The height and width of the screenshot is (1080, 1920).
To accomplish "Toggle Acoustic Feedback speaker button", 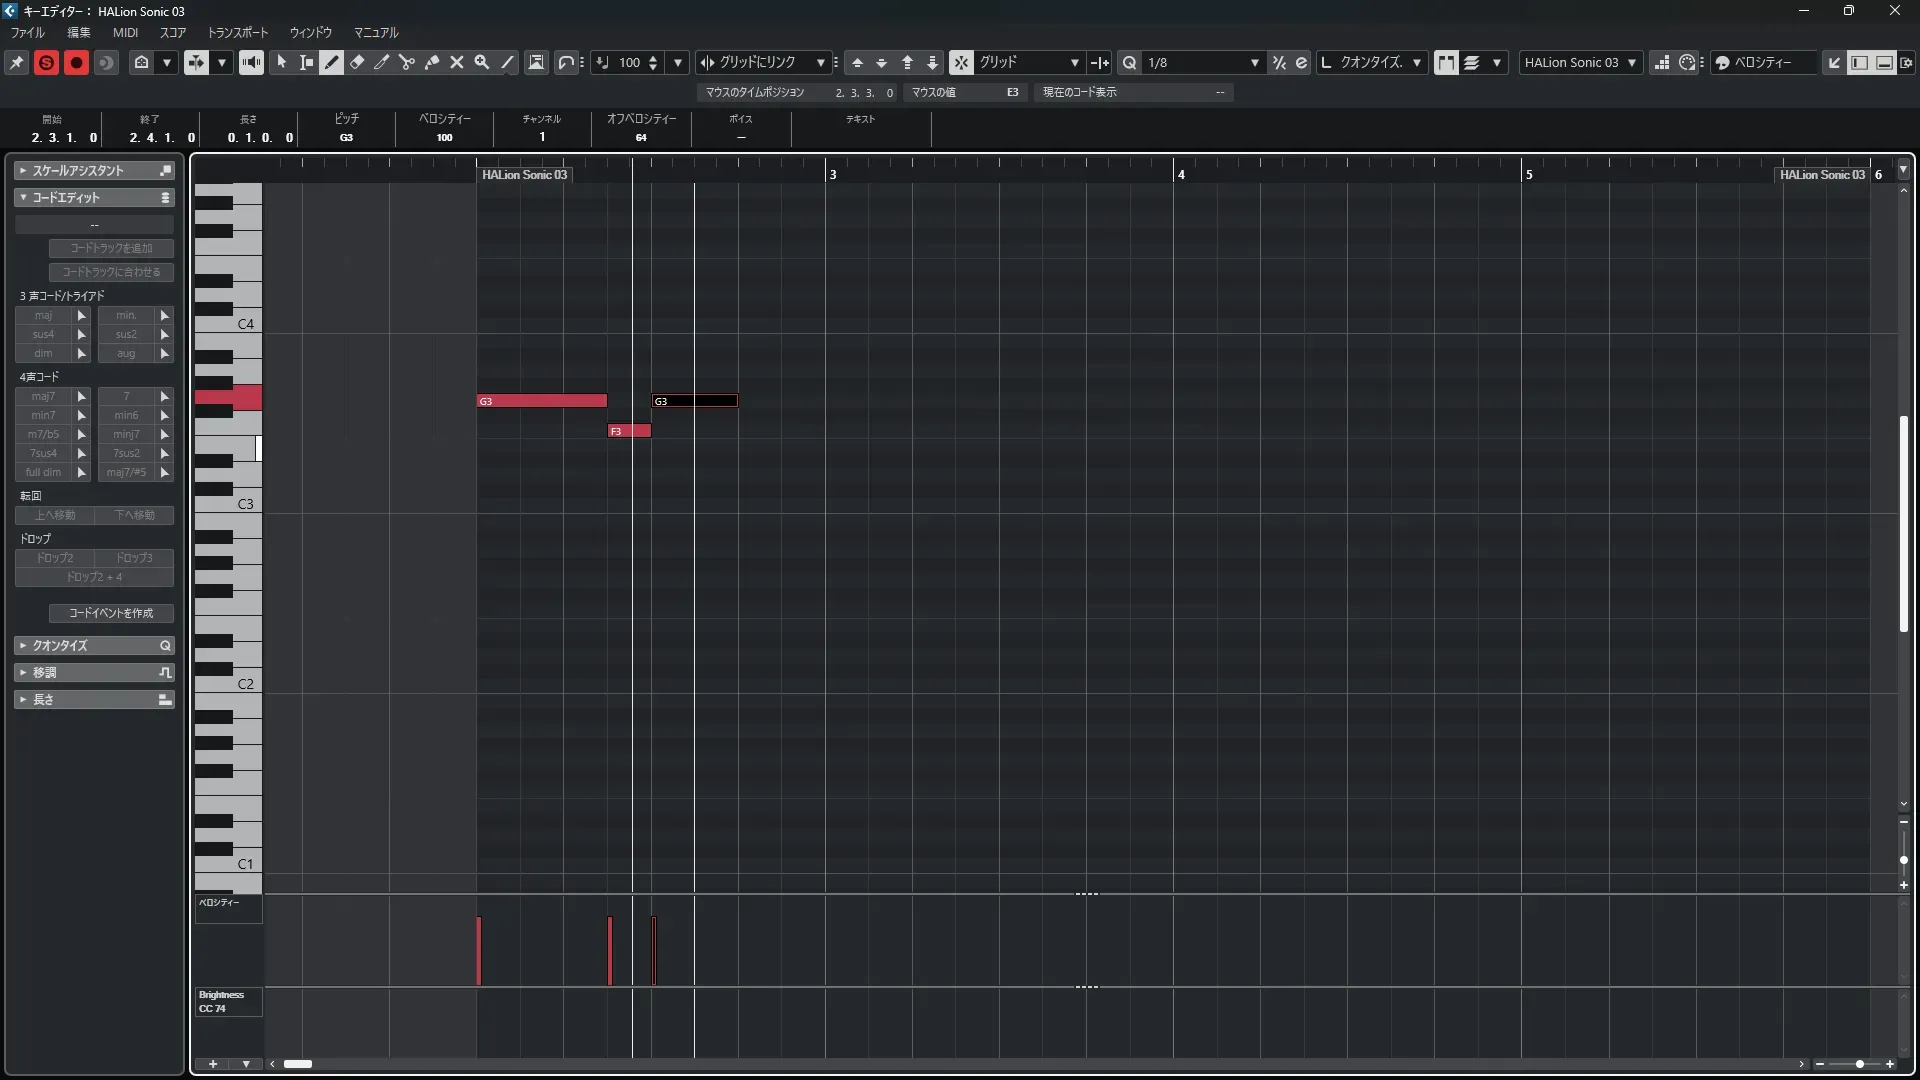I will [x=251, y=62].
